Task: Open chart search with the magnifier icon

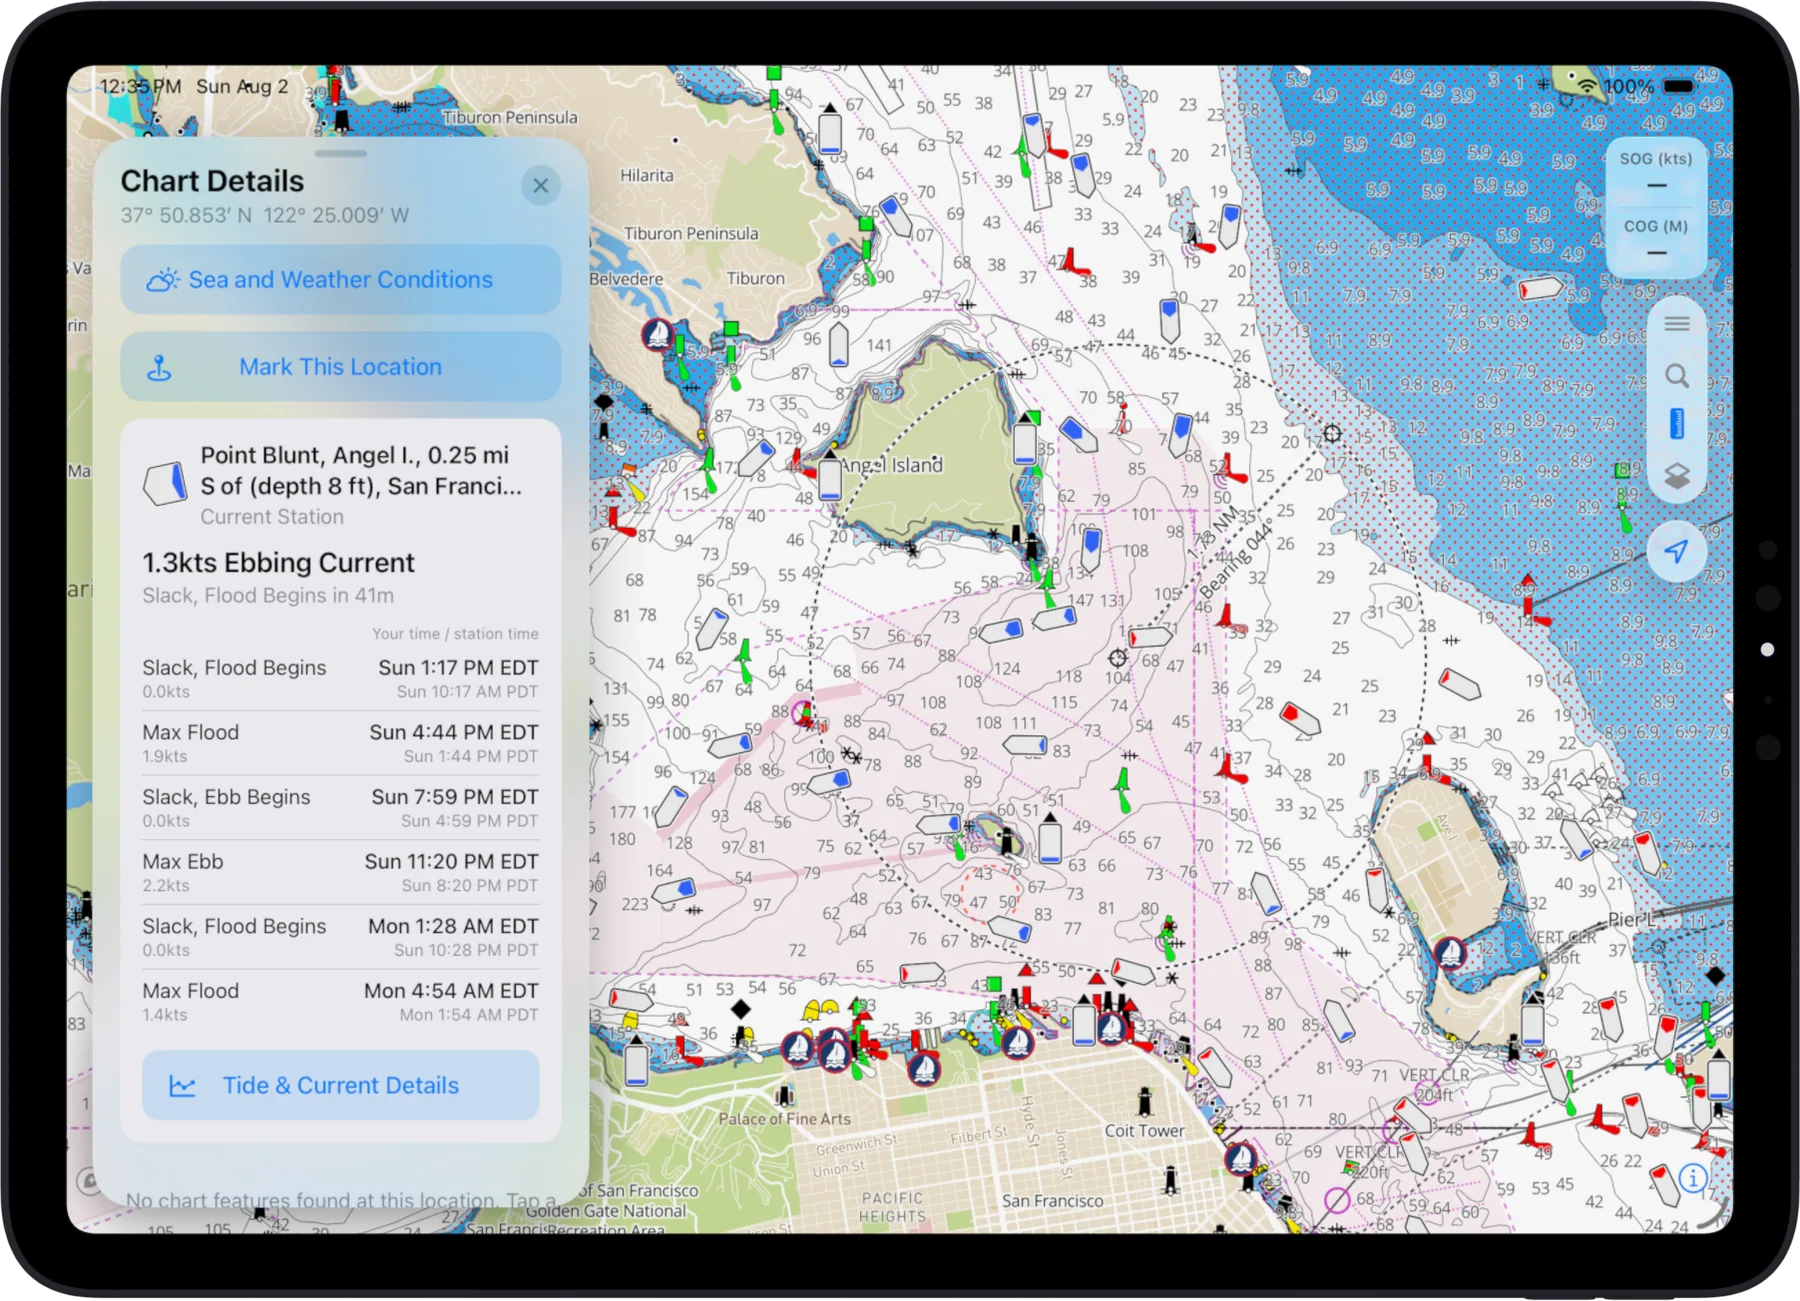Action: pos(1677,376)
